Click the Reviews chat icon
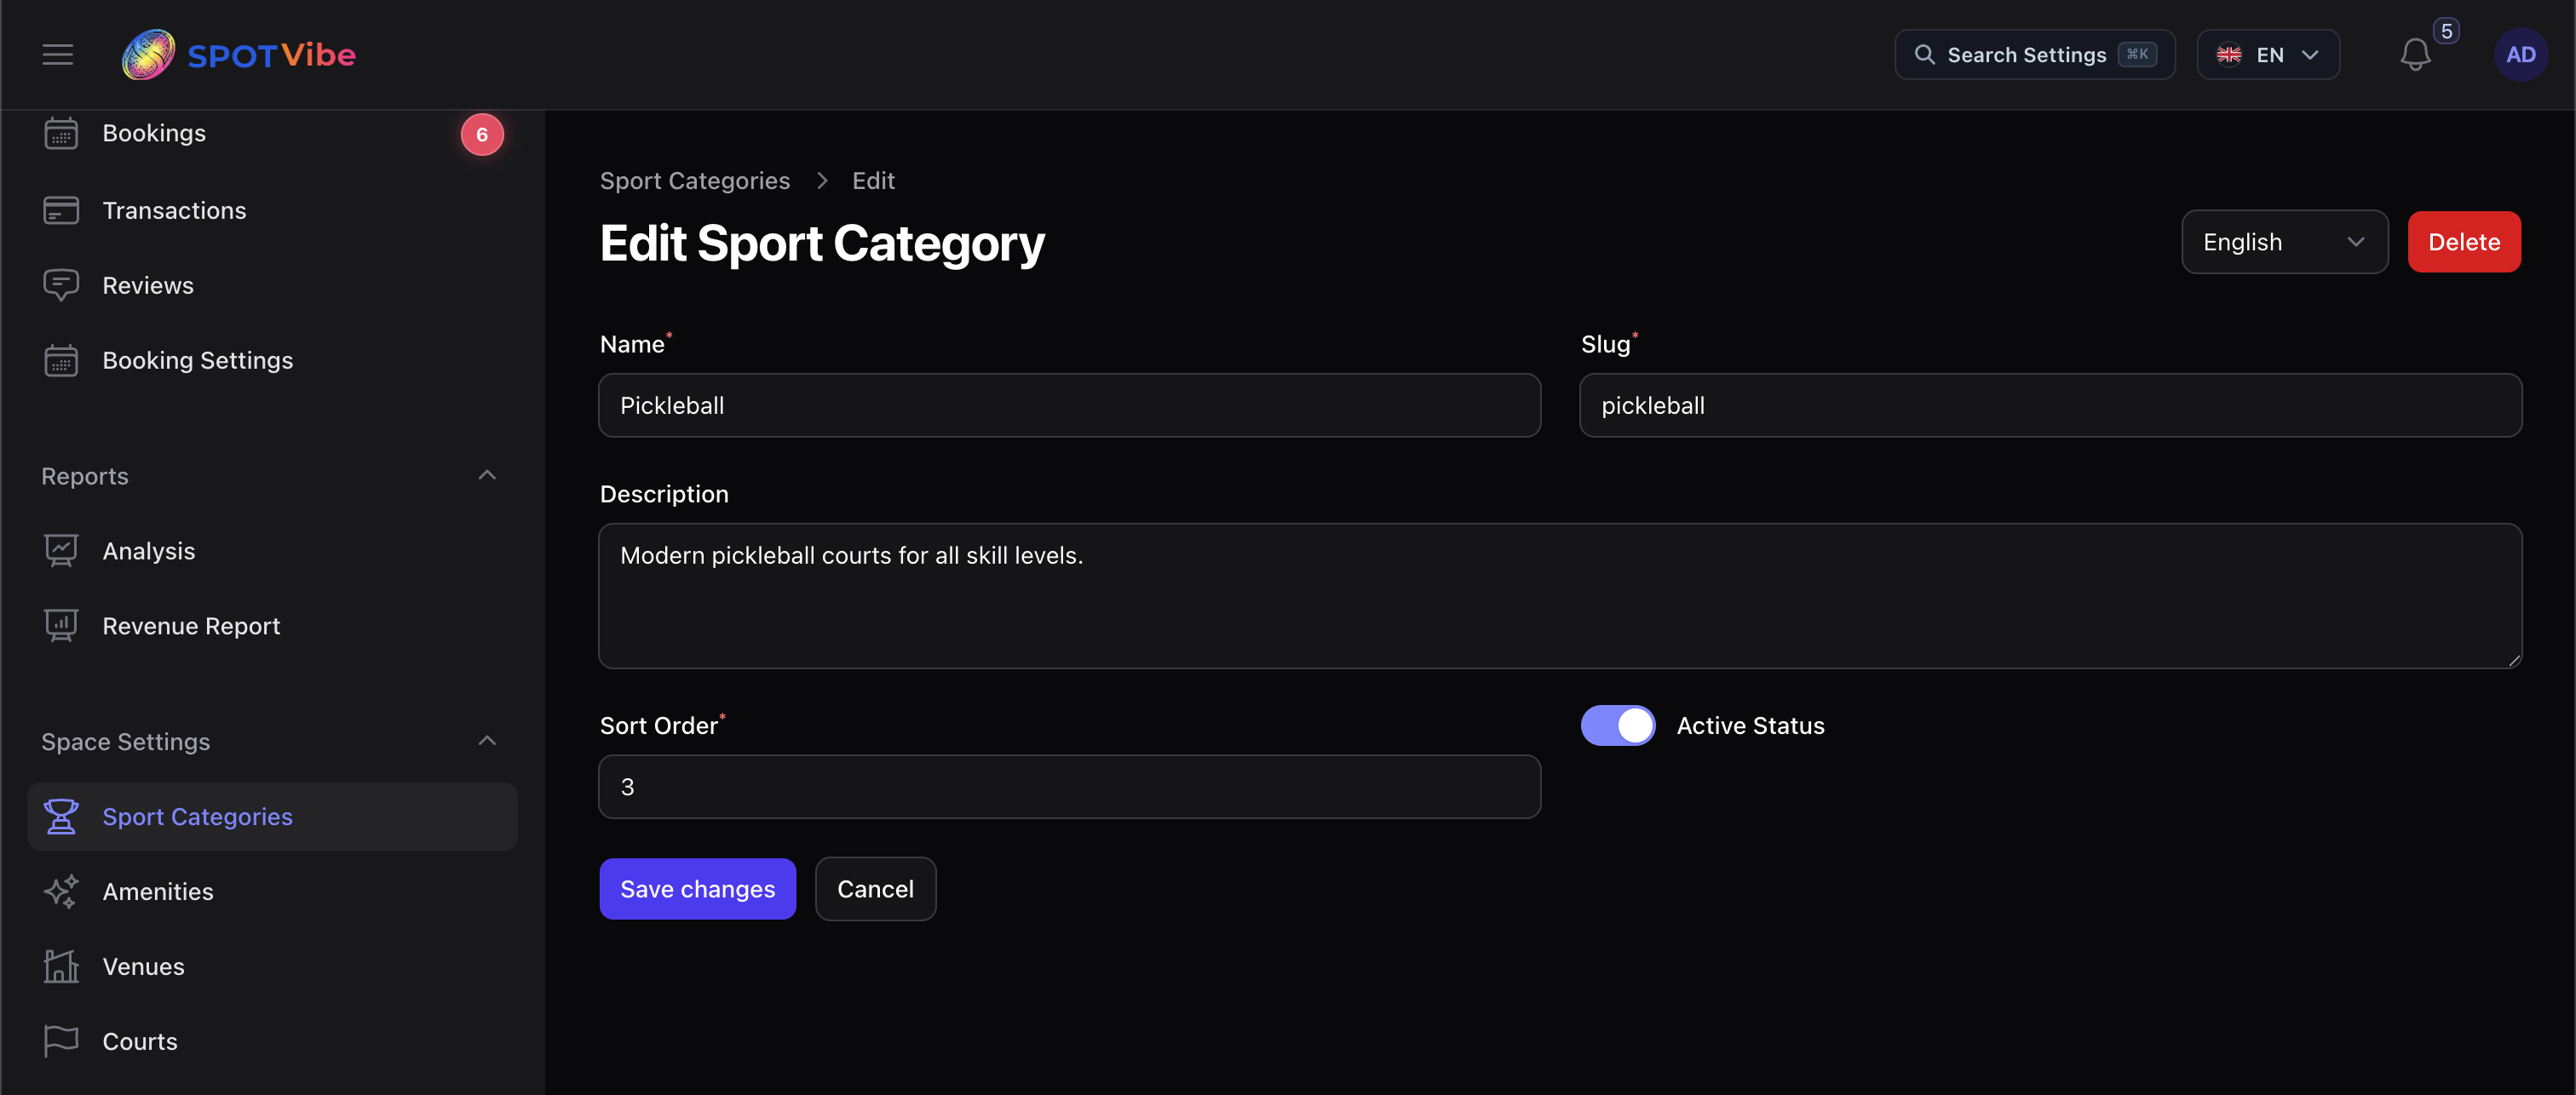 (61, 285)
